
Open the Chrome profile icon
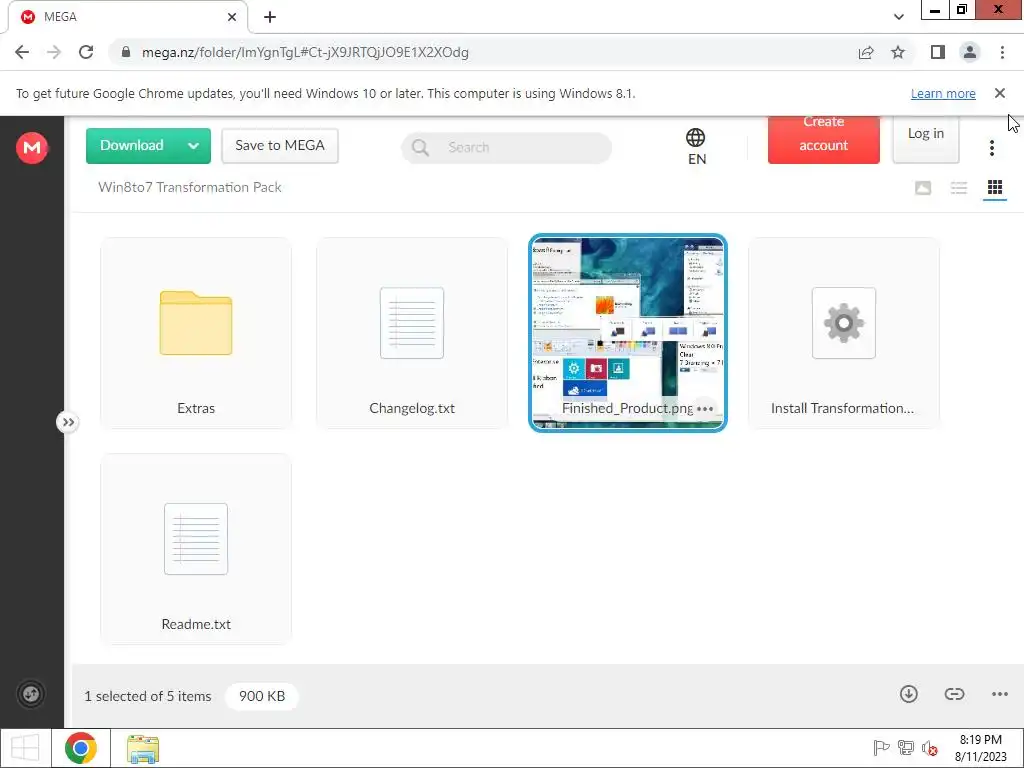[x=970, y=52]
